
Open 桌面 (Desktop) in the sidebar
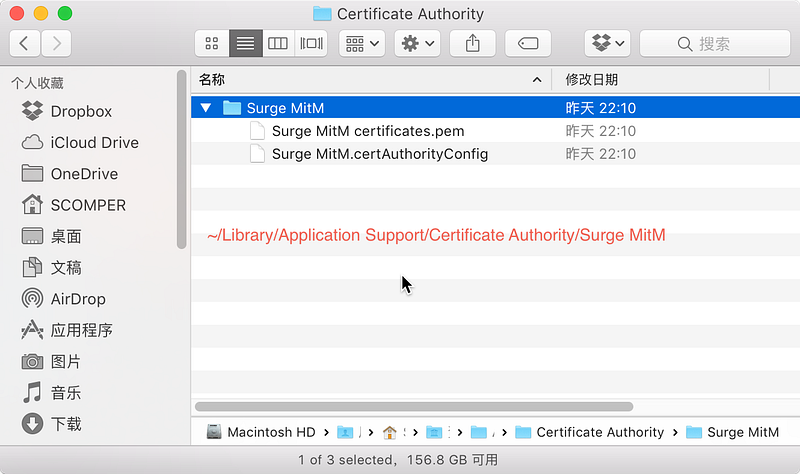(x=51, y=236)
